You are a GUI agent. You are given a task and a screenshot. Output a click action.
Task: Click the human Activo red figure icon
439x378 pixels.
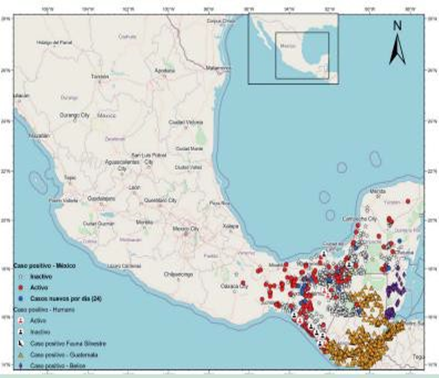pos(21,321)
